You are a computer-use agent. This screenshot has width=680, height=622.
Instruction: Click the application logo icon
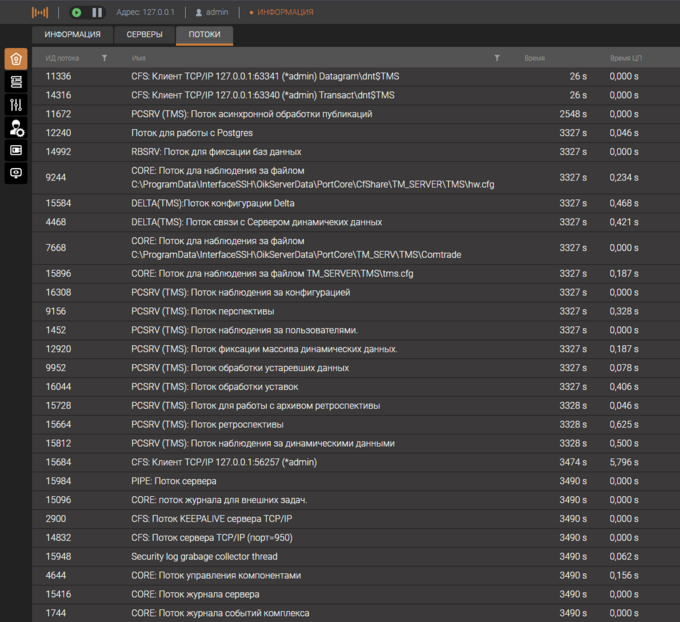(38, 12)
